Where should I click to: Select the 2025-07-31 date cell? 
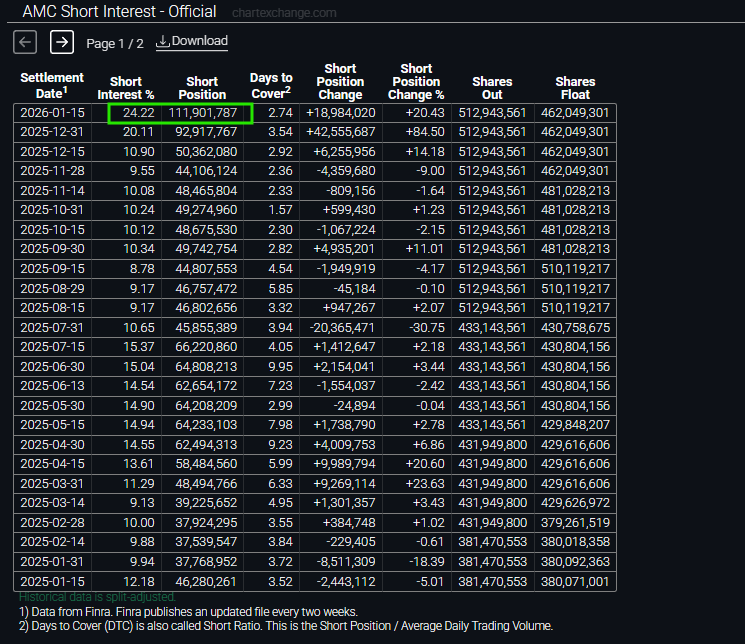coord(52,327)
